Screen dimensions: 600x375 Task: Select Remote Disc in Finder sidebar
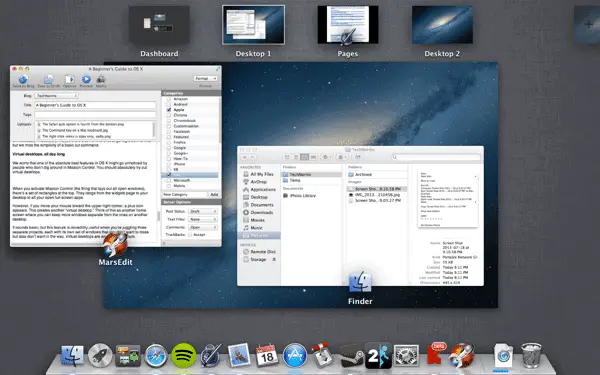click(259, 252)
